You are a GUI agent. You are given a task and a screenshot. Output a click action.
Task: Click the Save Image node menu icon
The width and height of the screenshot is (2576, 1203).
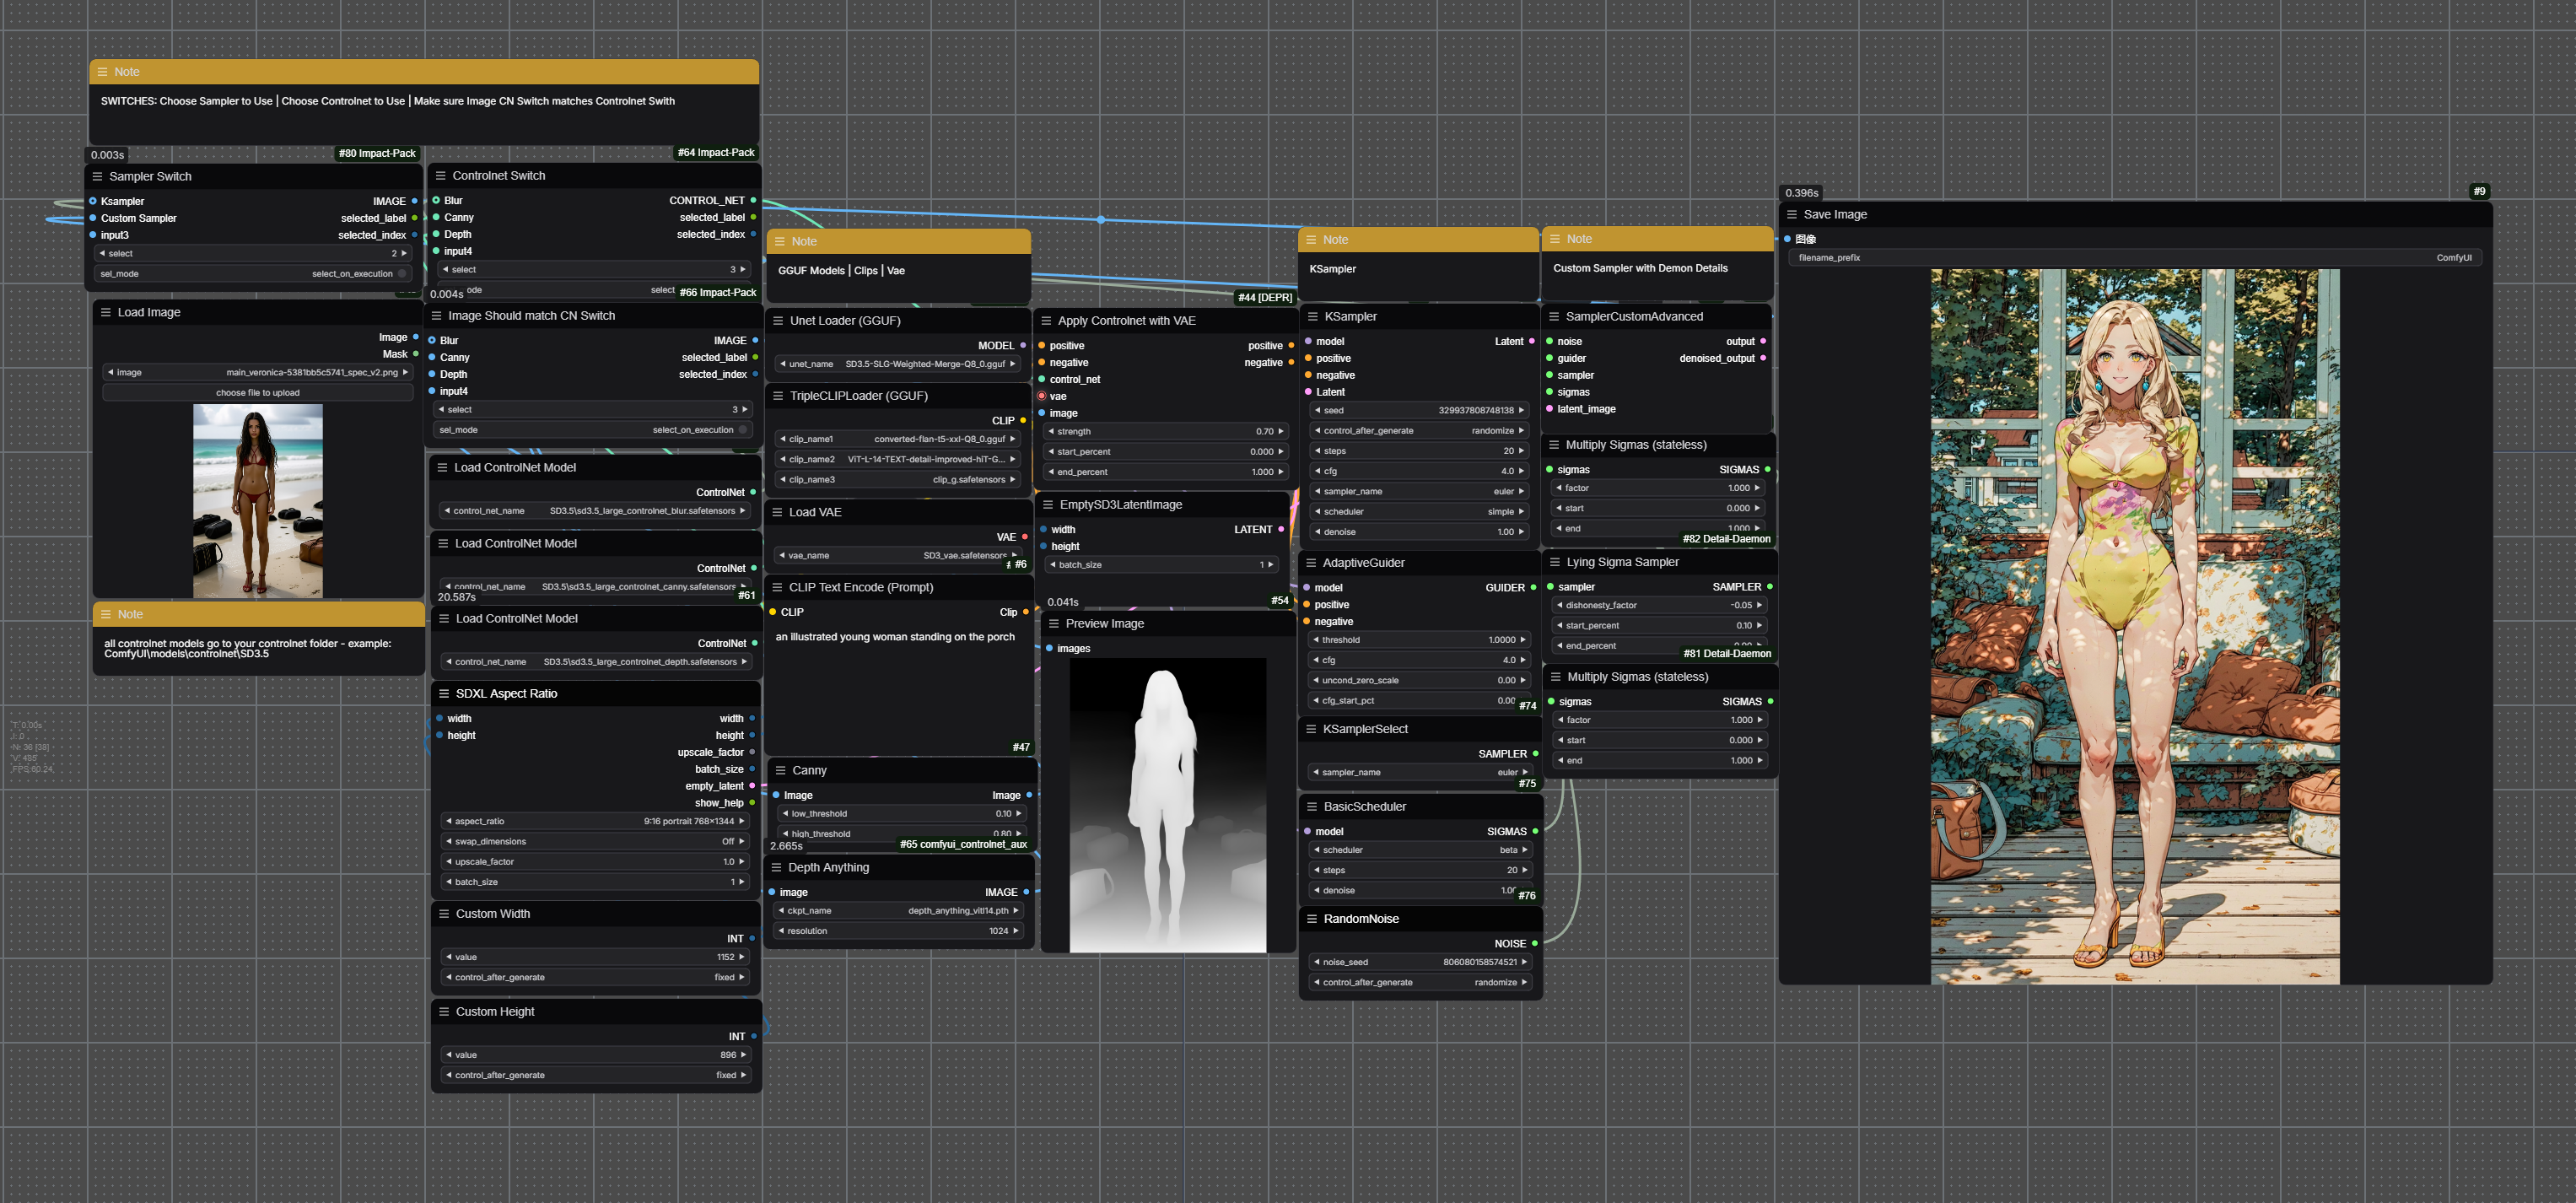[x=1791, y=215]
